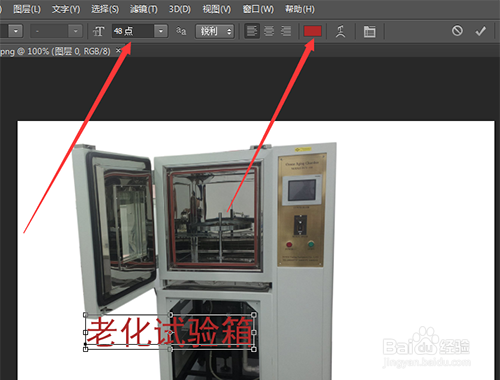Viewport: 500px width, 380px height.
Task: Click the anti-aliasing aa icon
Action: pyautogui.click(x=181, y=31)
